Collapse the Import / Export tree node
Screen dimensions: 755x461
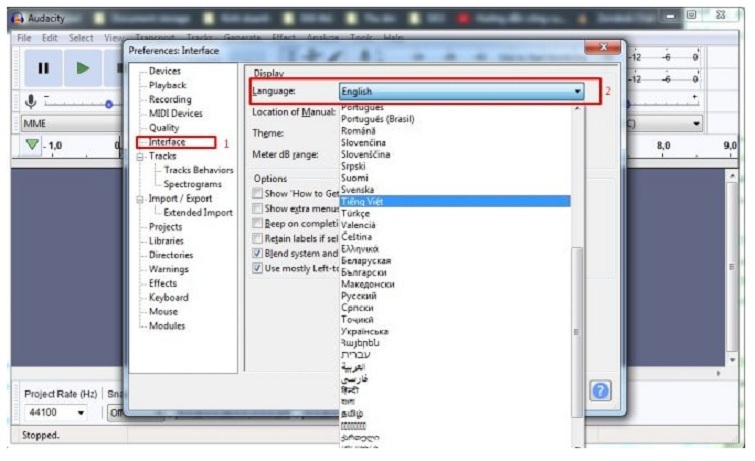[x=141, y=199]
